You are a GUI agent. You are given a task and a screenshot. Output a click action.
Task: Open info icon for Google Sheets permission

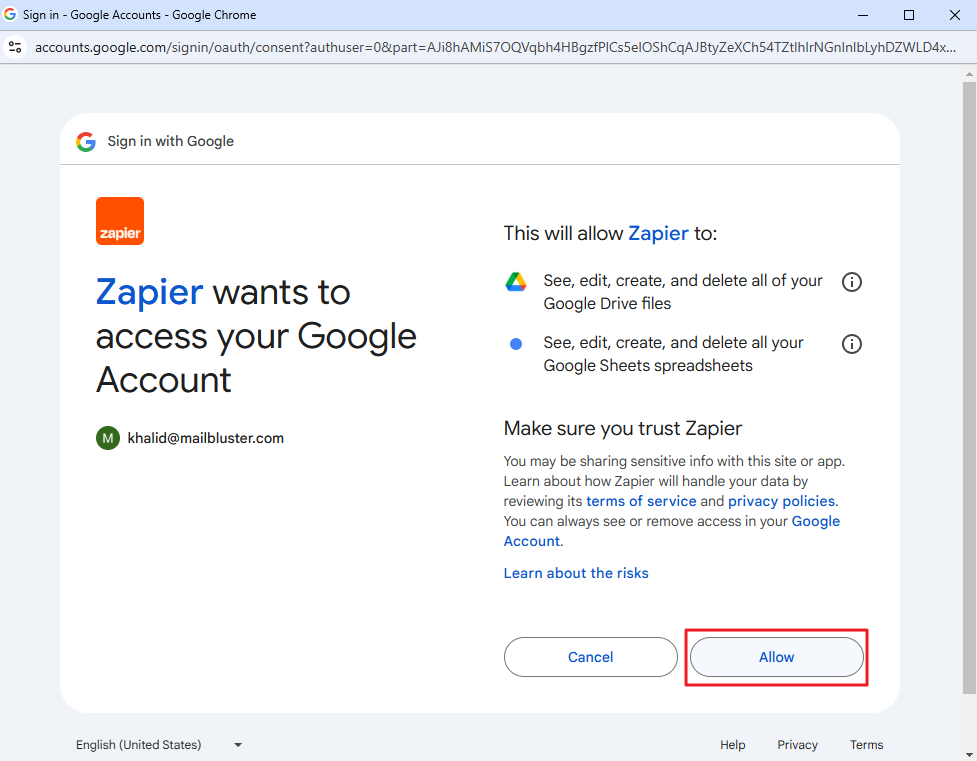tap(852, 344)
